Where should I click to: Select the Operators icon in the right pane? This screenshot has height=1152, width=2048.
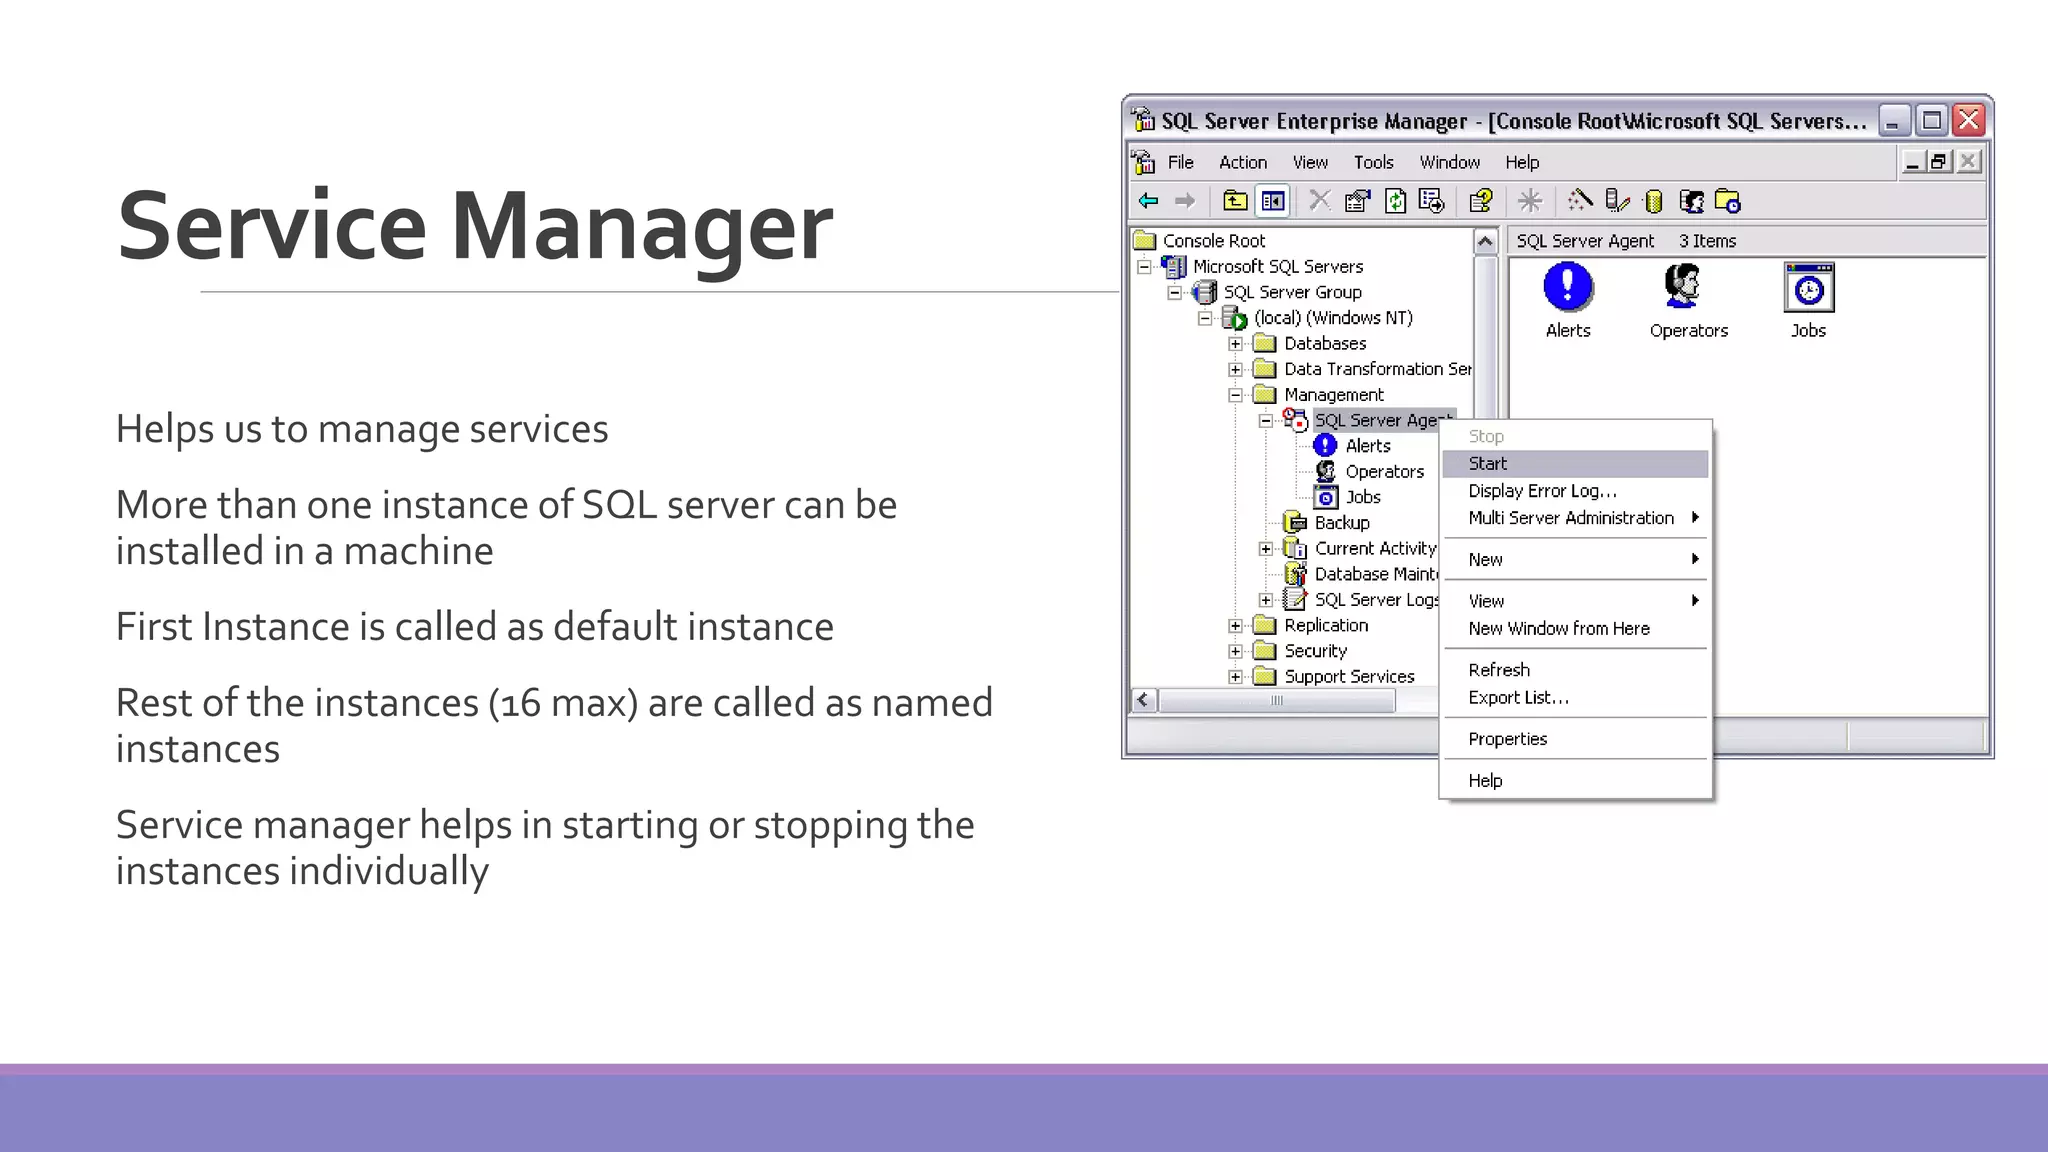pos(1688,300)
